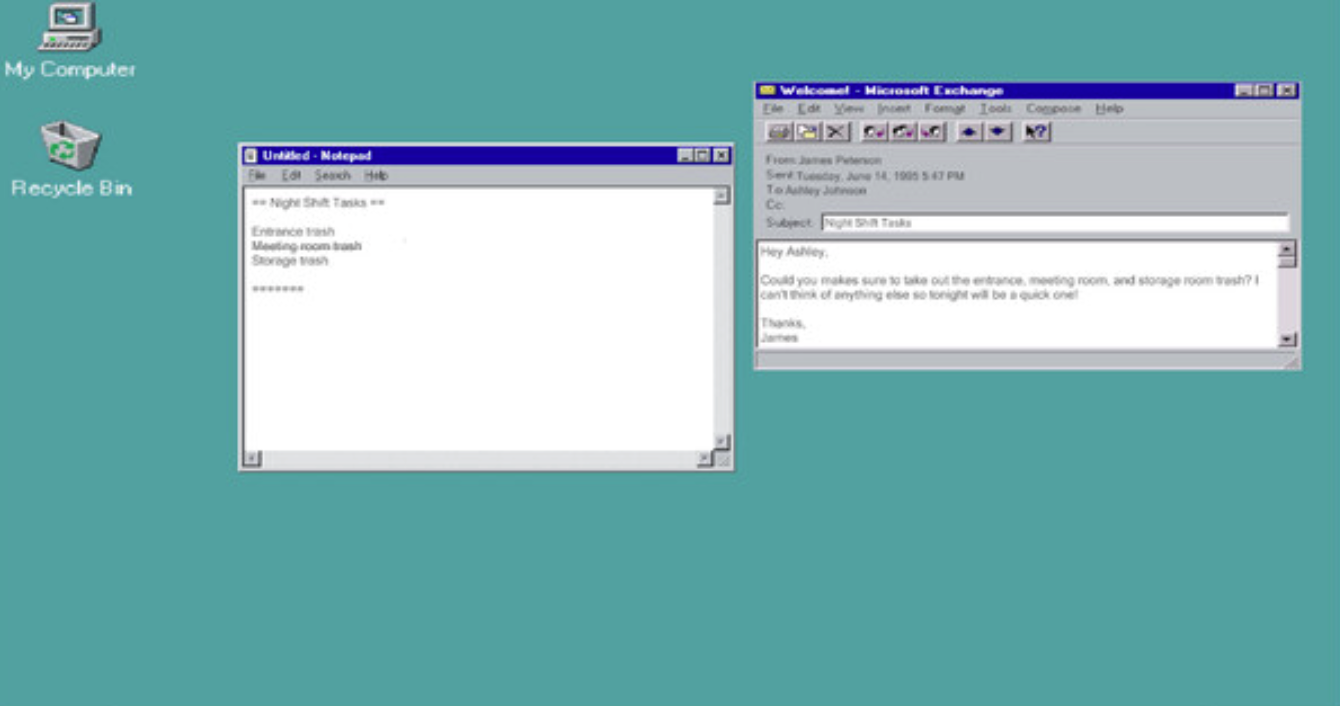Click 'Hey Ashley,' greeting in message body

[794, 252]
